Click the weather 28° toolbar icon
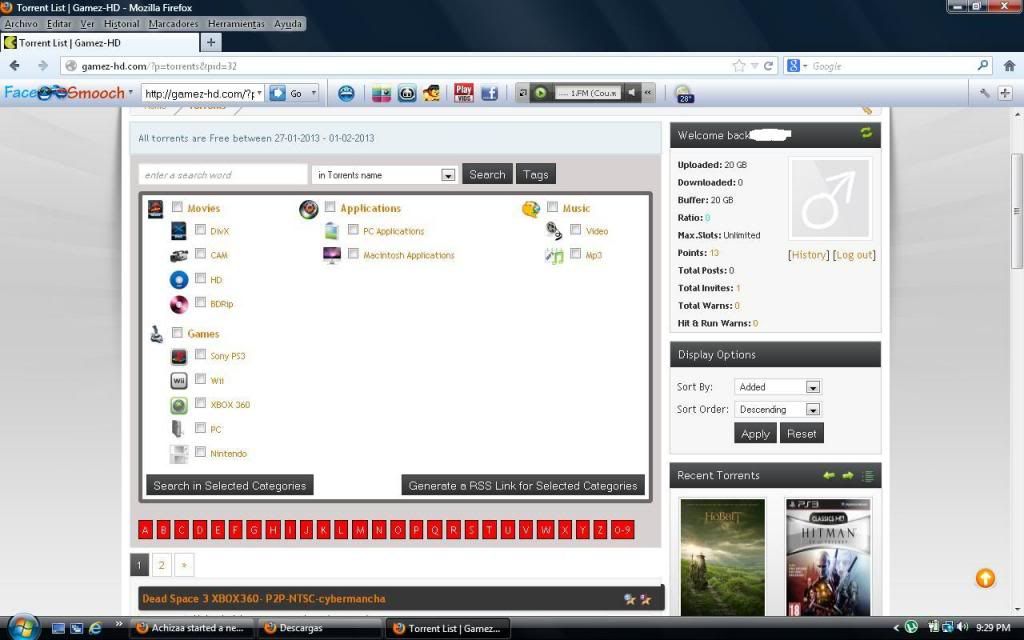Viewport: 1024px width, 640px height. tap(684, 94)
